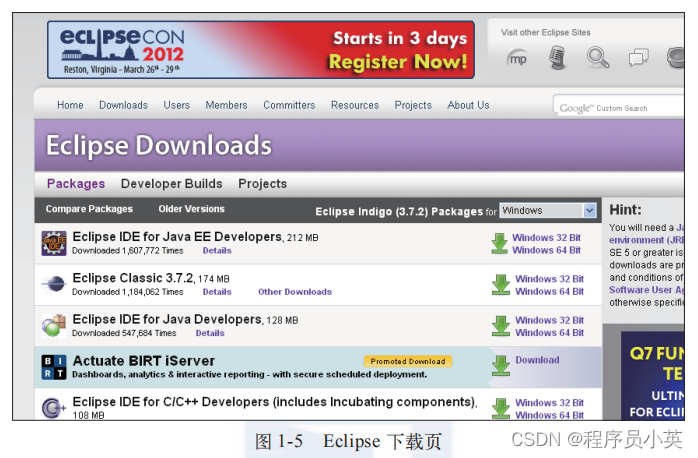Switch to the Developer Builds tab
698x458 pixels.
pyautogui.click(x=171, y=183)
